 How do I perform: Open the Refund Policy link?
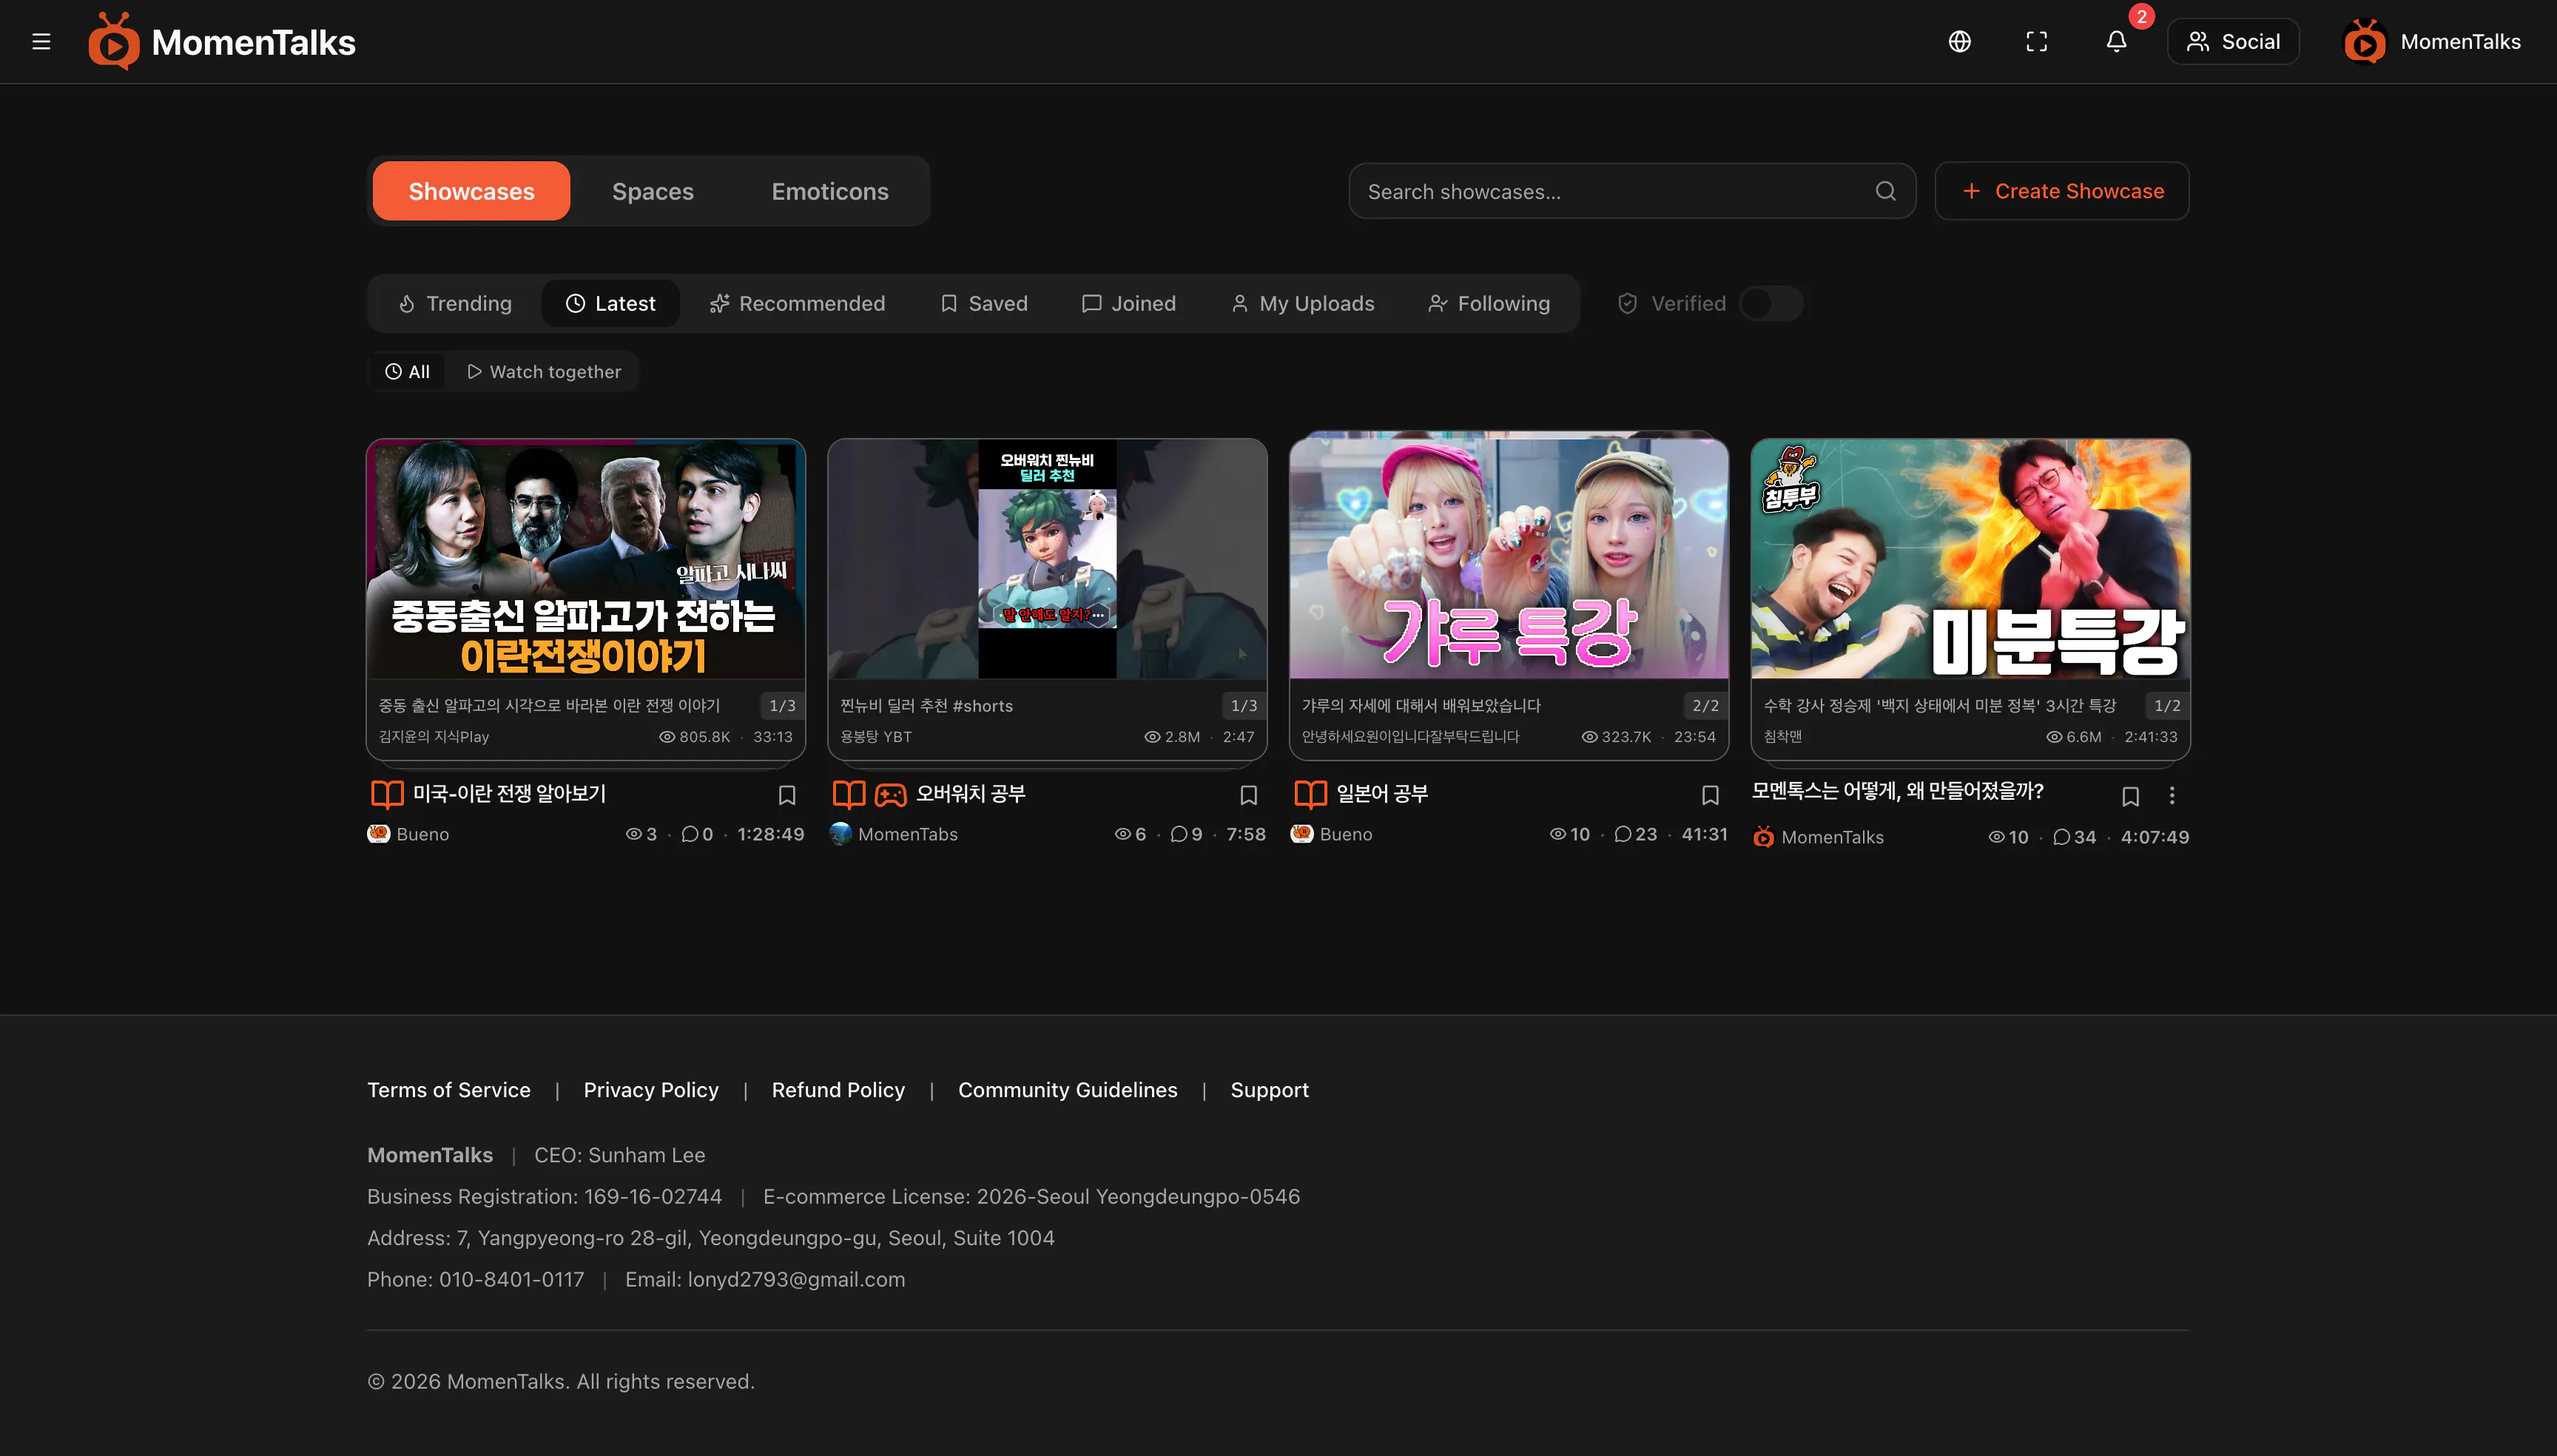click(x=838, y=1090)
